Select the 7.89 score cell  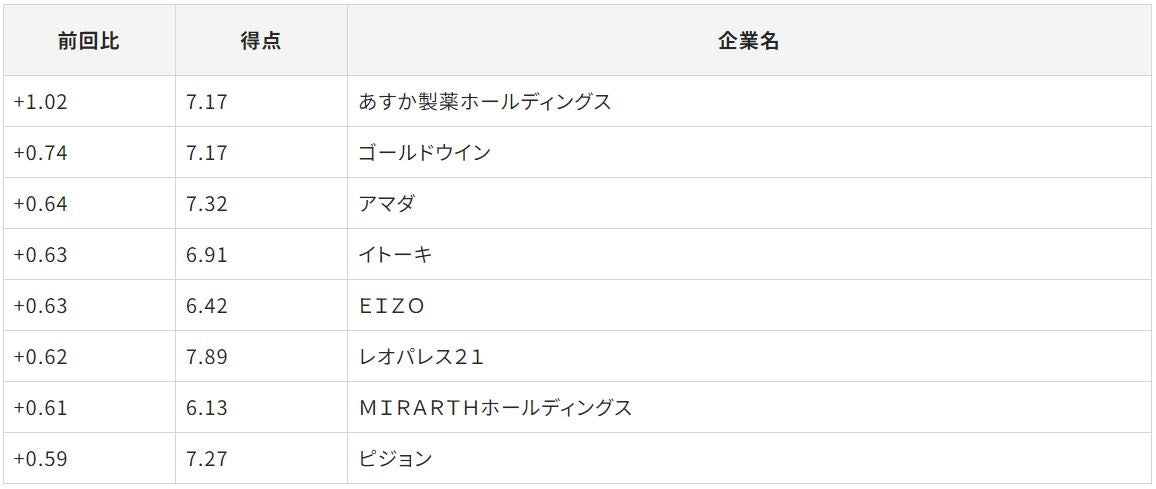tap(261, 356)
